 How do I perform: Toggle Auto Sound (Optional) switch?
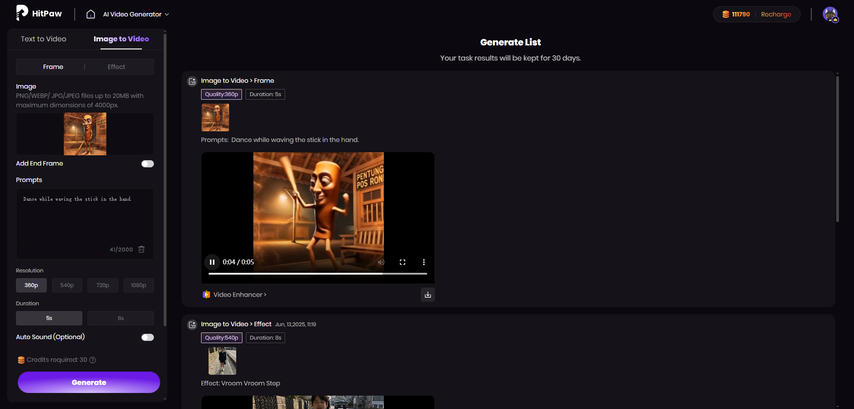pos(147,337)
